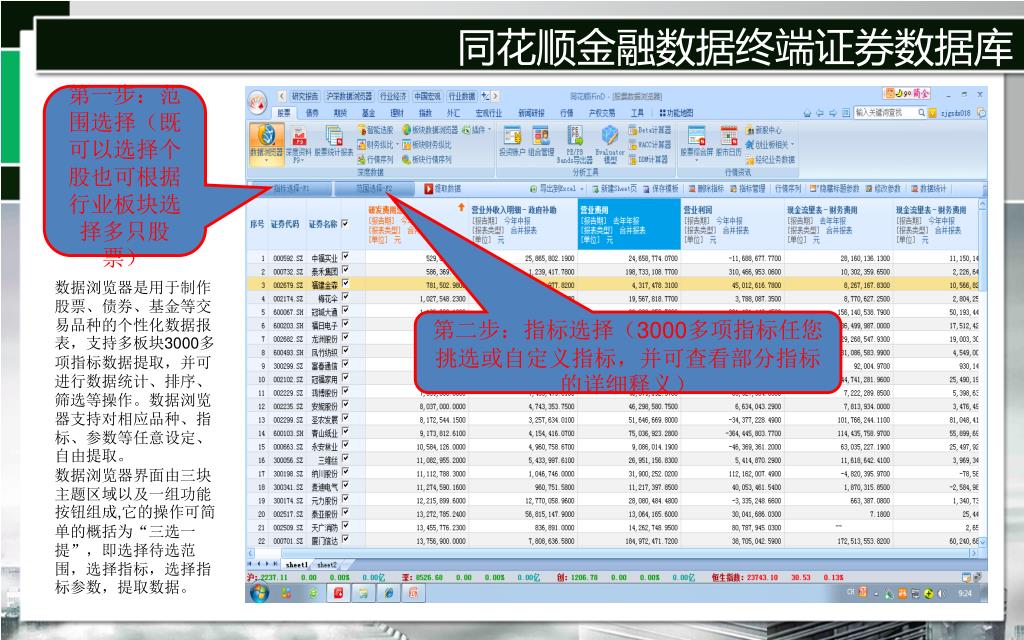Click 营业费用 column header
1024x640 pixels.
coord(628,225)
